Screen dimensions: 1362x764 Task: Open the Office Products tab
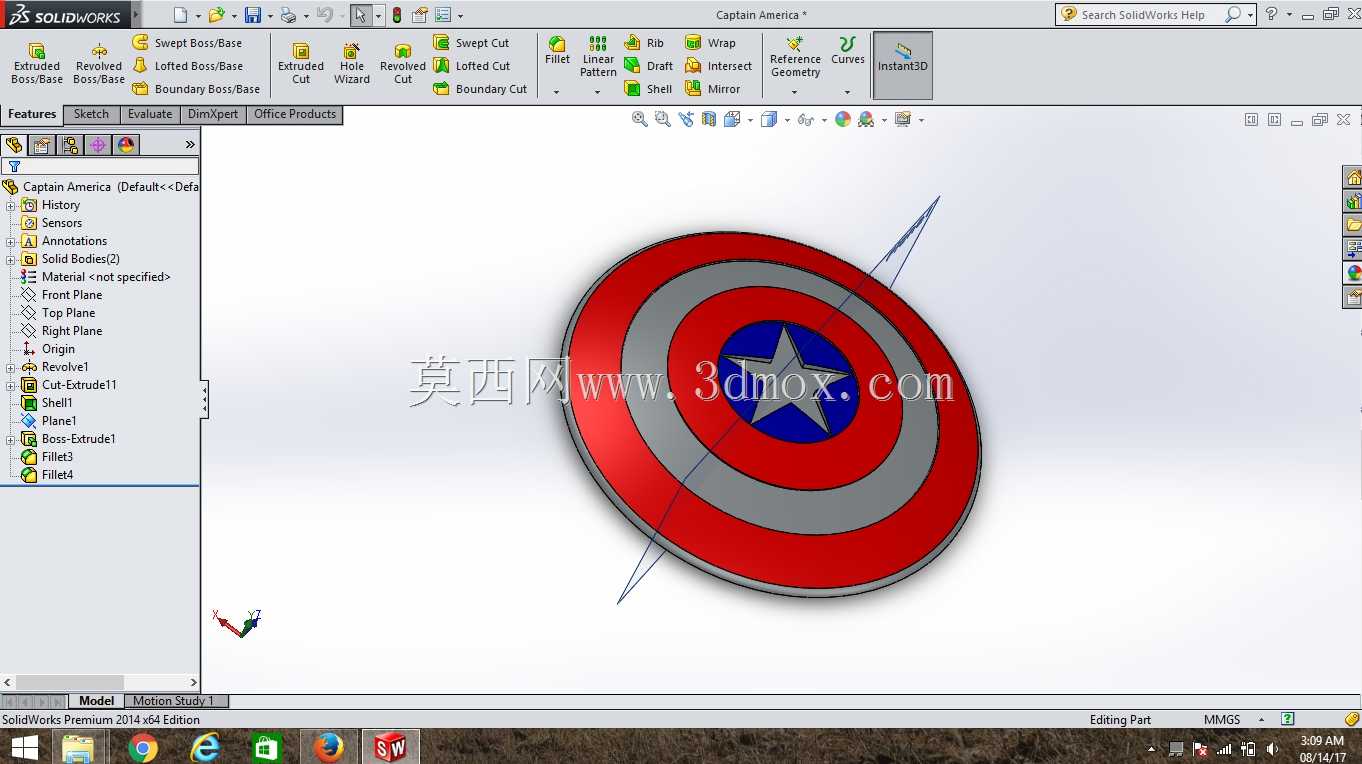tap(295, 115)
